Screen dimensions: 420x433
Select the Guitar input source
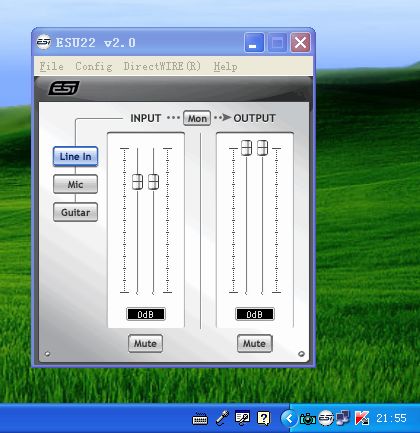pos(75,212)
